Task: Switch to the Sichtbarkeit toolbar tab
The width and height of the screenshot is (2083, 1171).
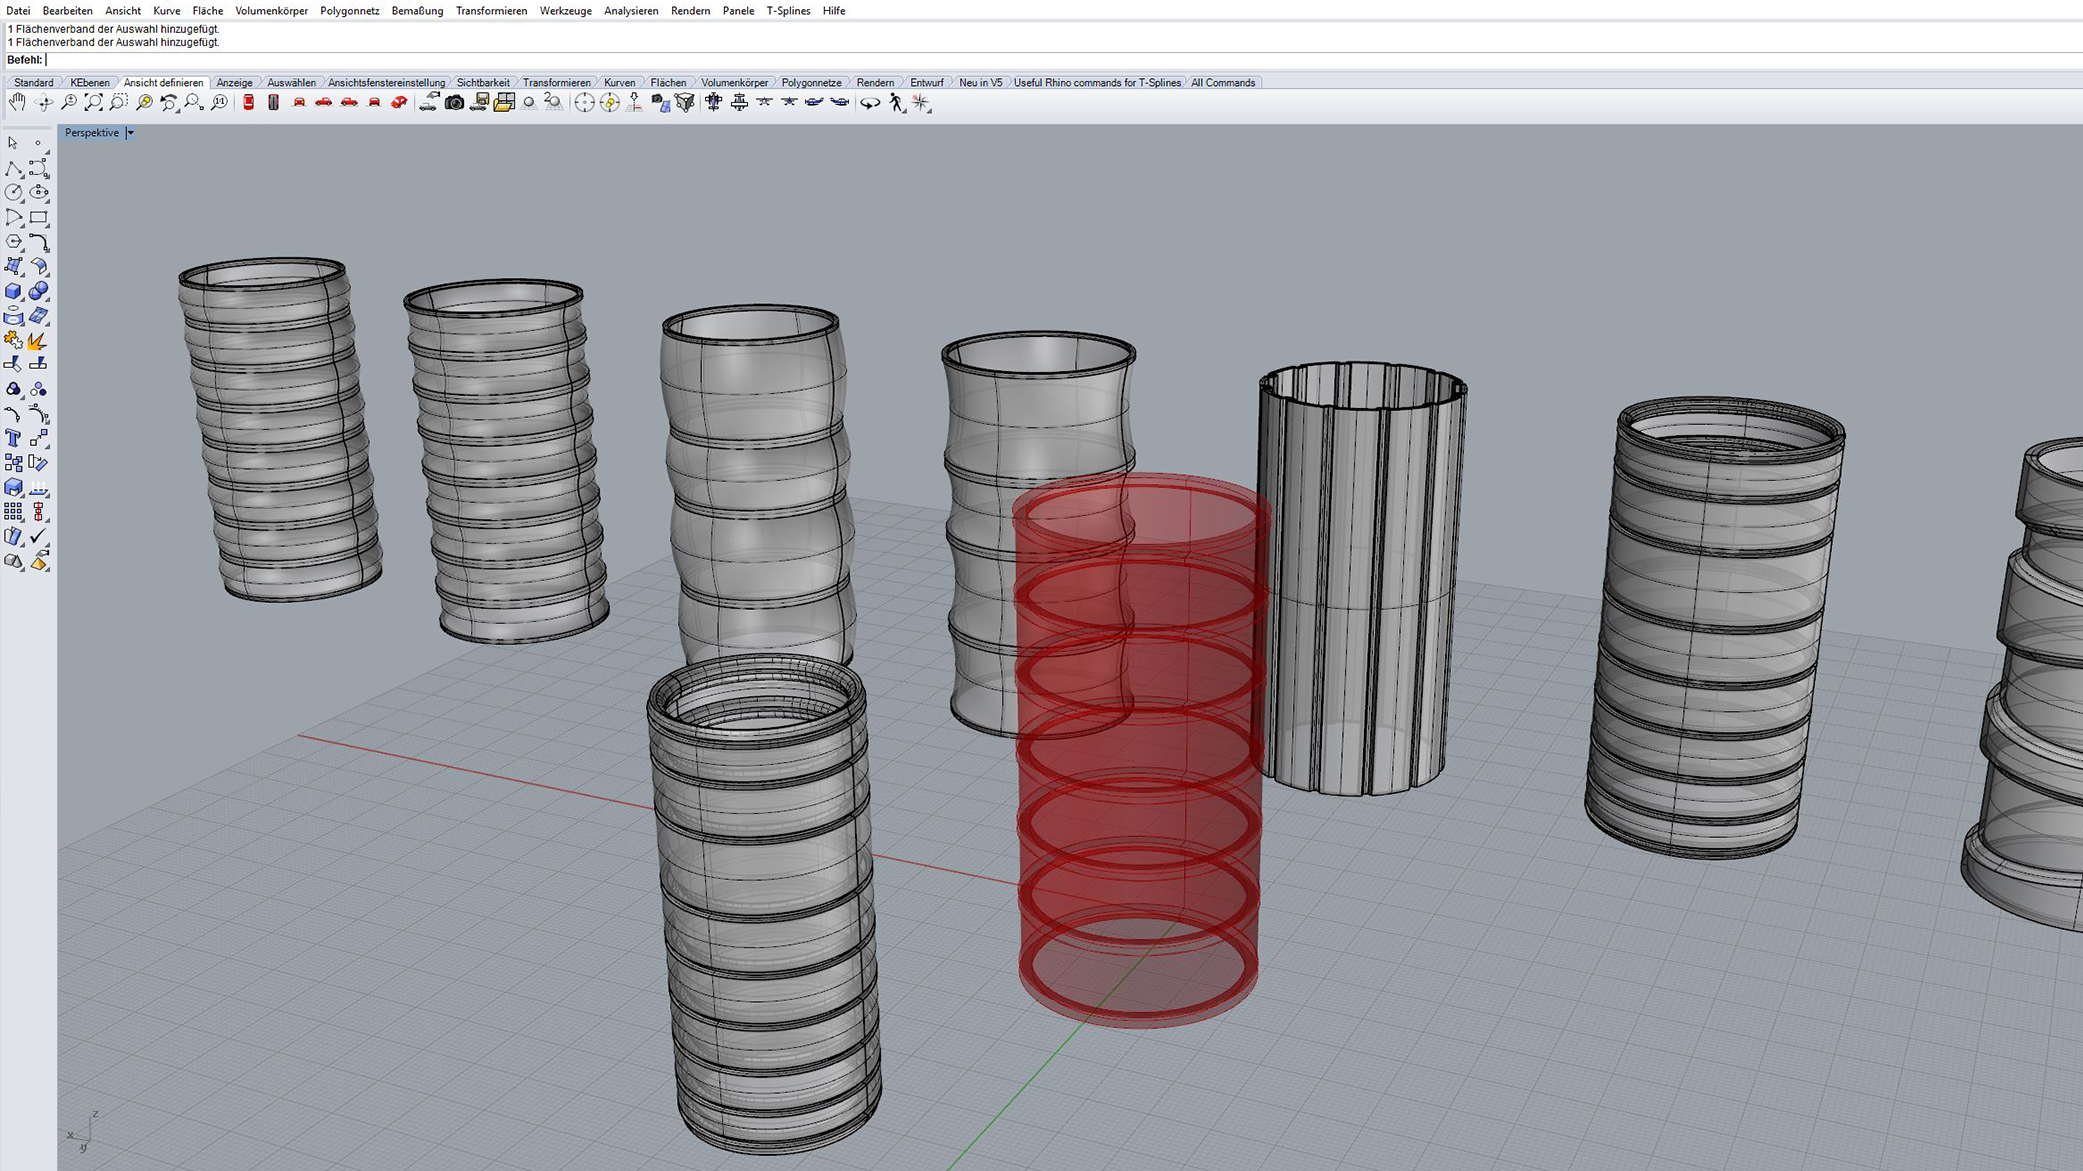Action: point(483,83)
